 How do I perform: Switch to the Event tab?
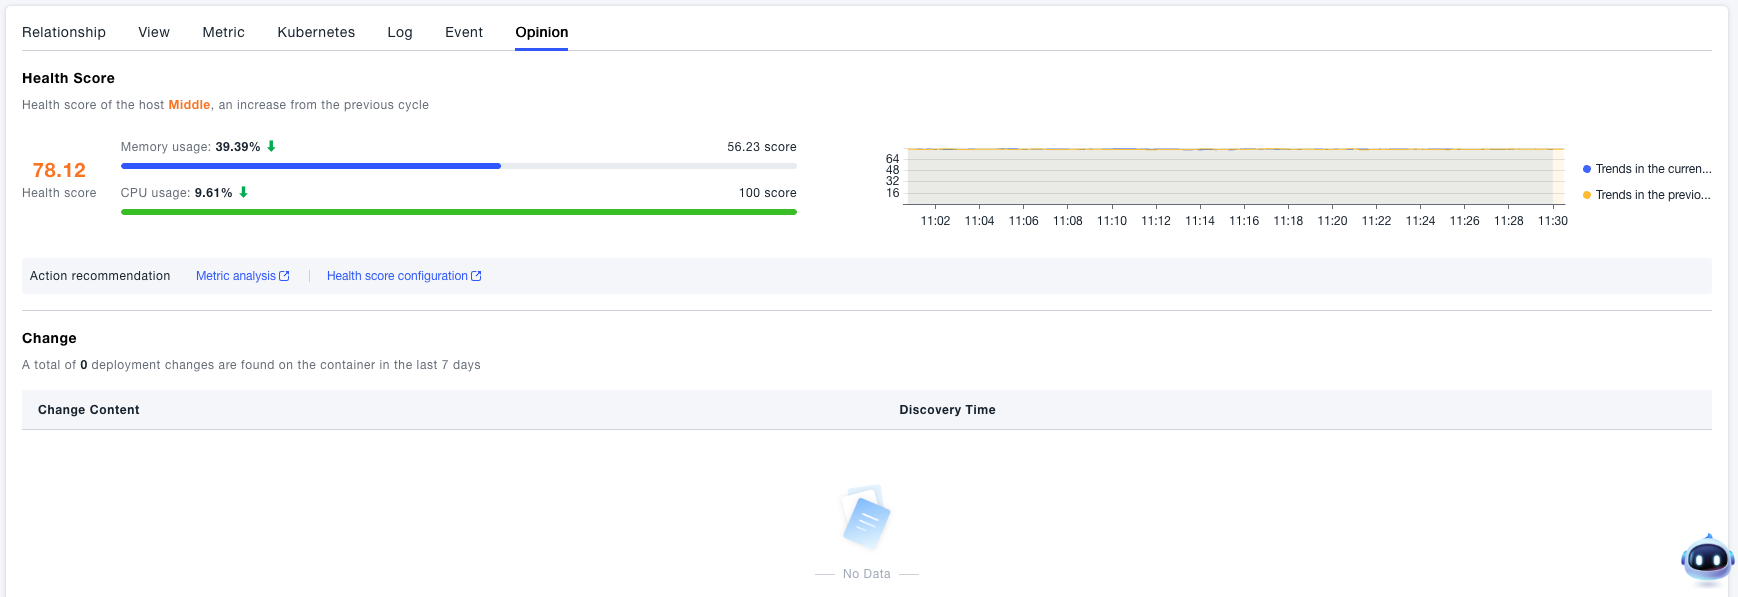tap(464, 32)
